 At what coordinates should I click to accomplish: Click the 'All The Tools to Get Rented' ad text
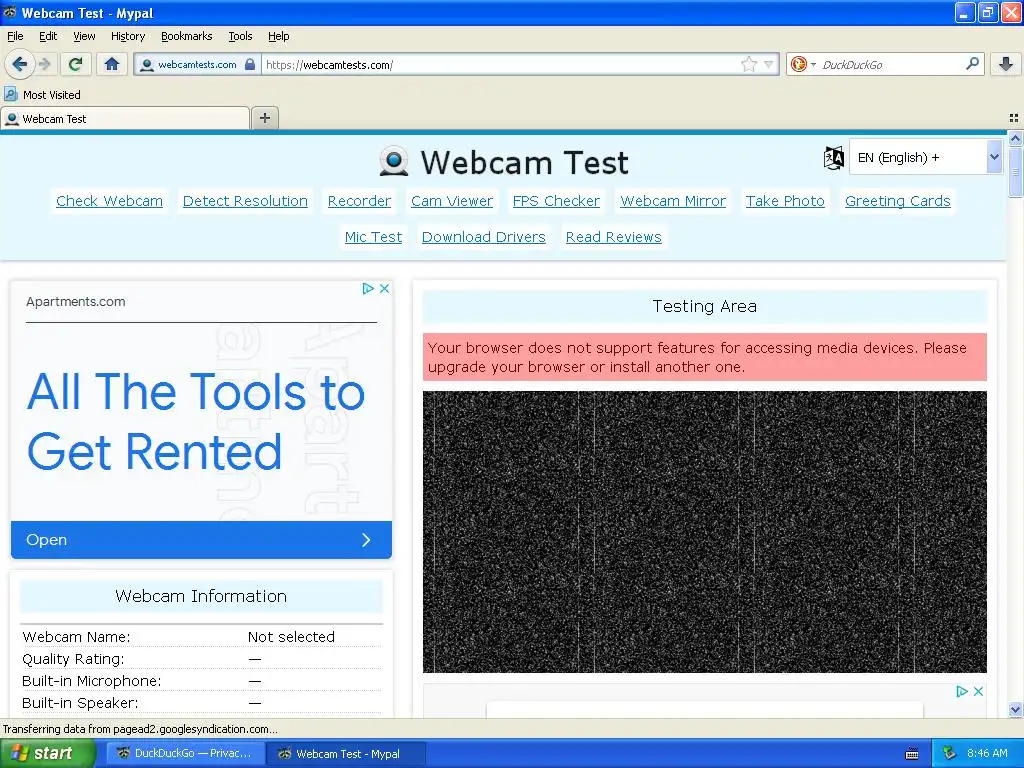(196, 421)
